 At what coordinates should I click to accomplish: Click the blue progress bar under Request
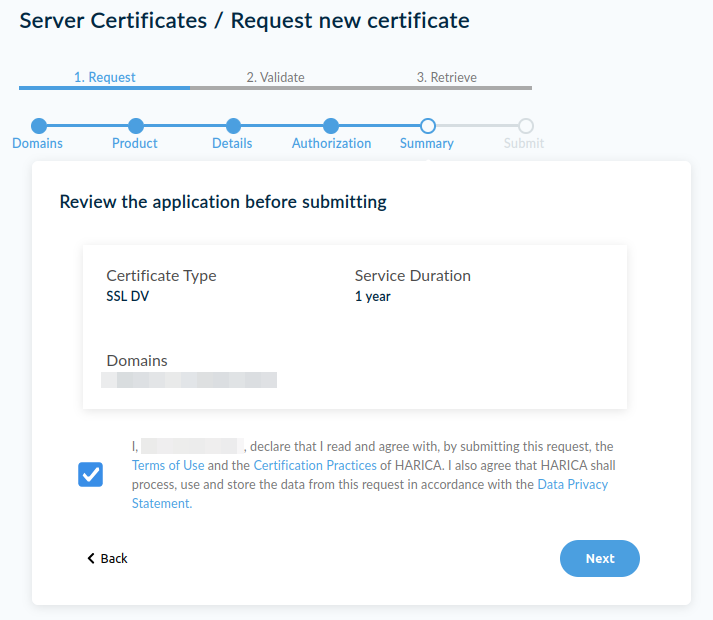tap(104, 88)
